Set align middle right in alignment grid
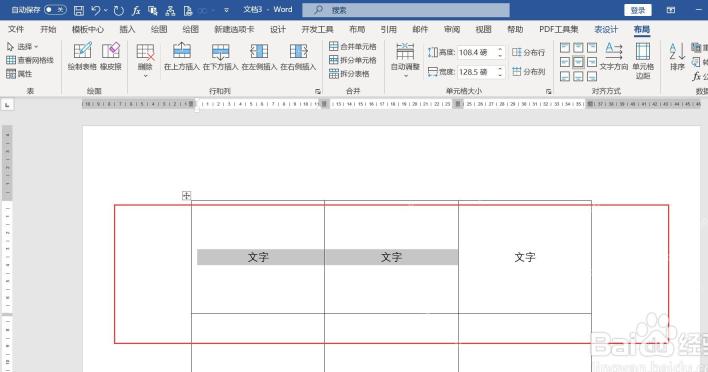This screenshot has height=372, width=708. click(592, 62)
